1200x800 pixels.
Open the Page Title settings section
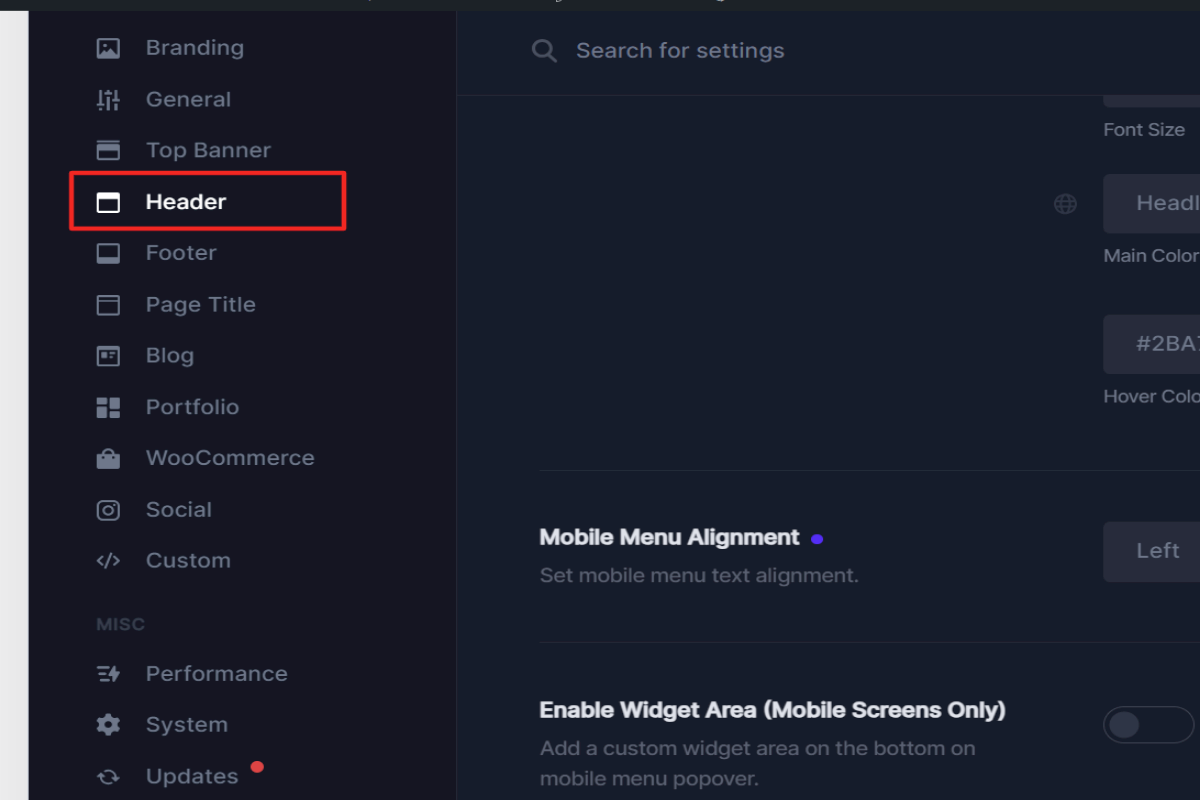point(200,305)
